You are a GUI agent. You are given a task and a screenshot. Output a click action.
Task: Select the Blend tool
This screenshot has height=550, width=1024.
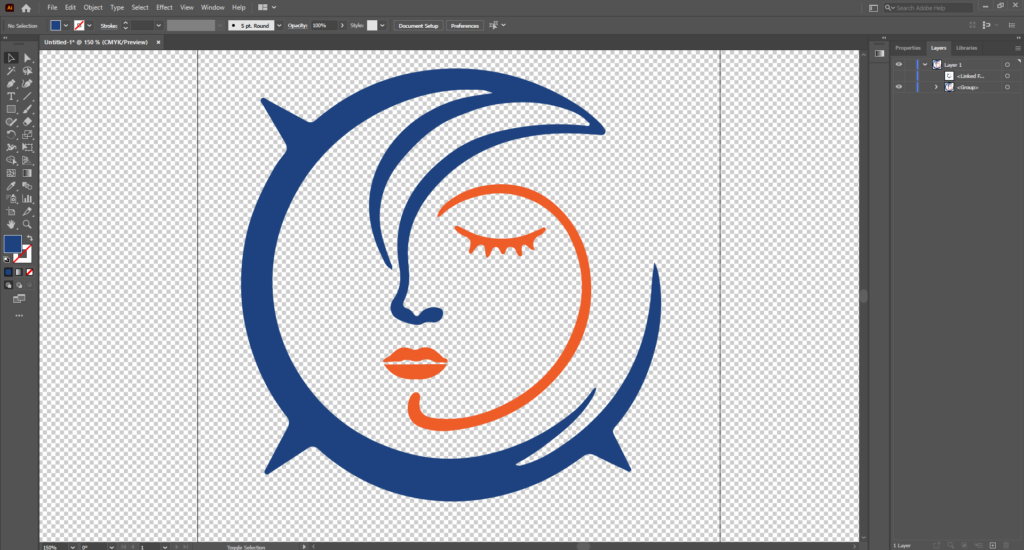pos(27,186)
